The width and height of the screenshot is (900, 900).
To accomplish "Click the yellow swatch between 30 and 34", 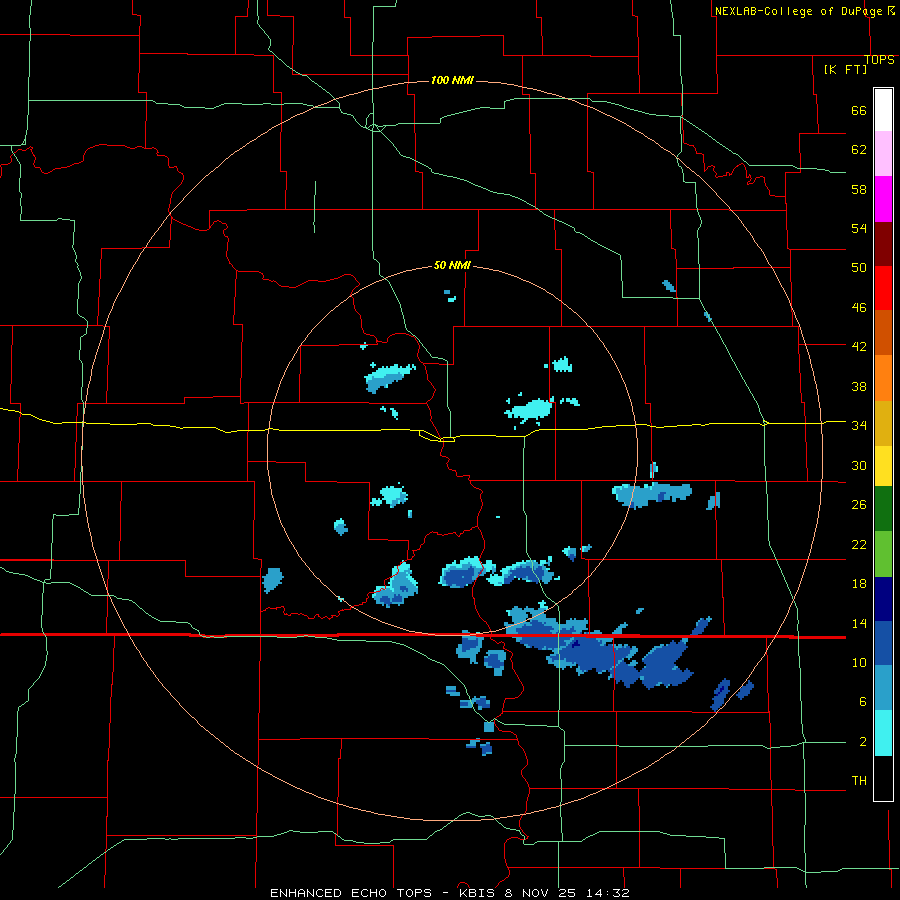I will coord(883,466).
